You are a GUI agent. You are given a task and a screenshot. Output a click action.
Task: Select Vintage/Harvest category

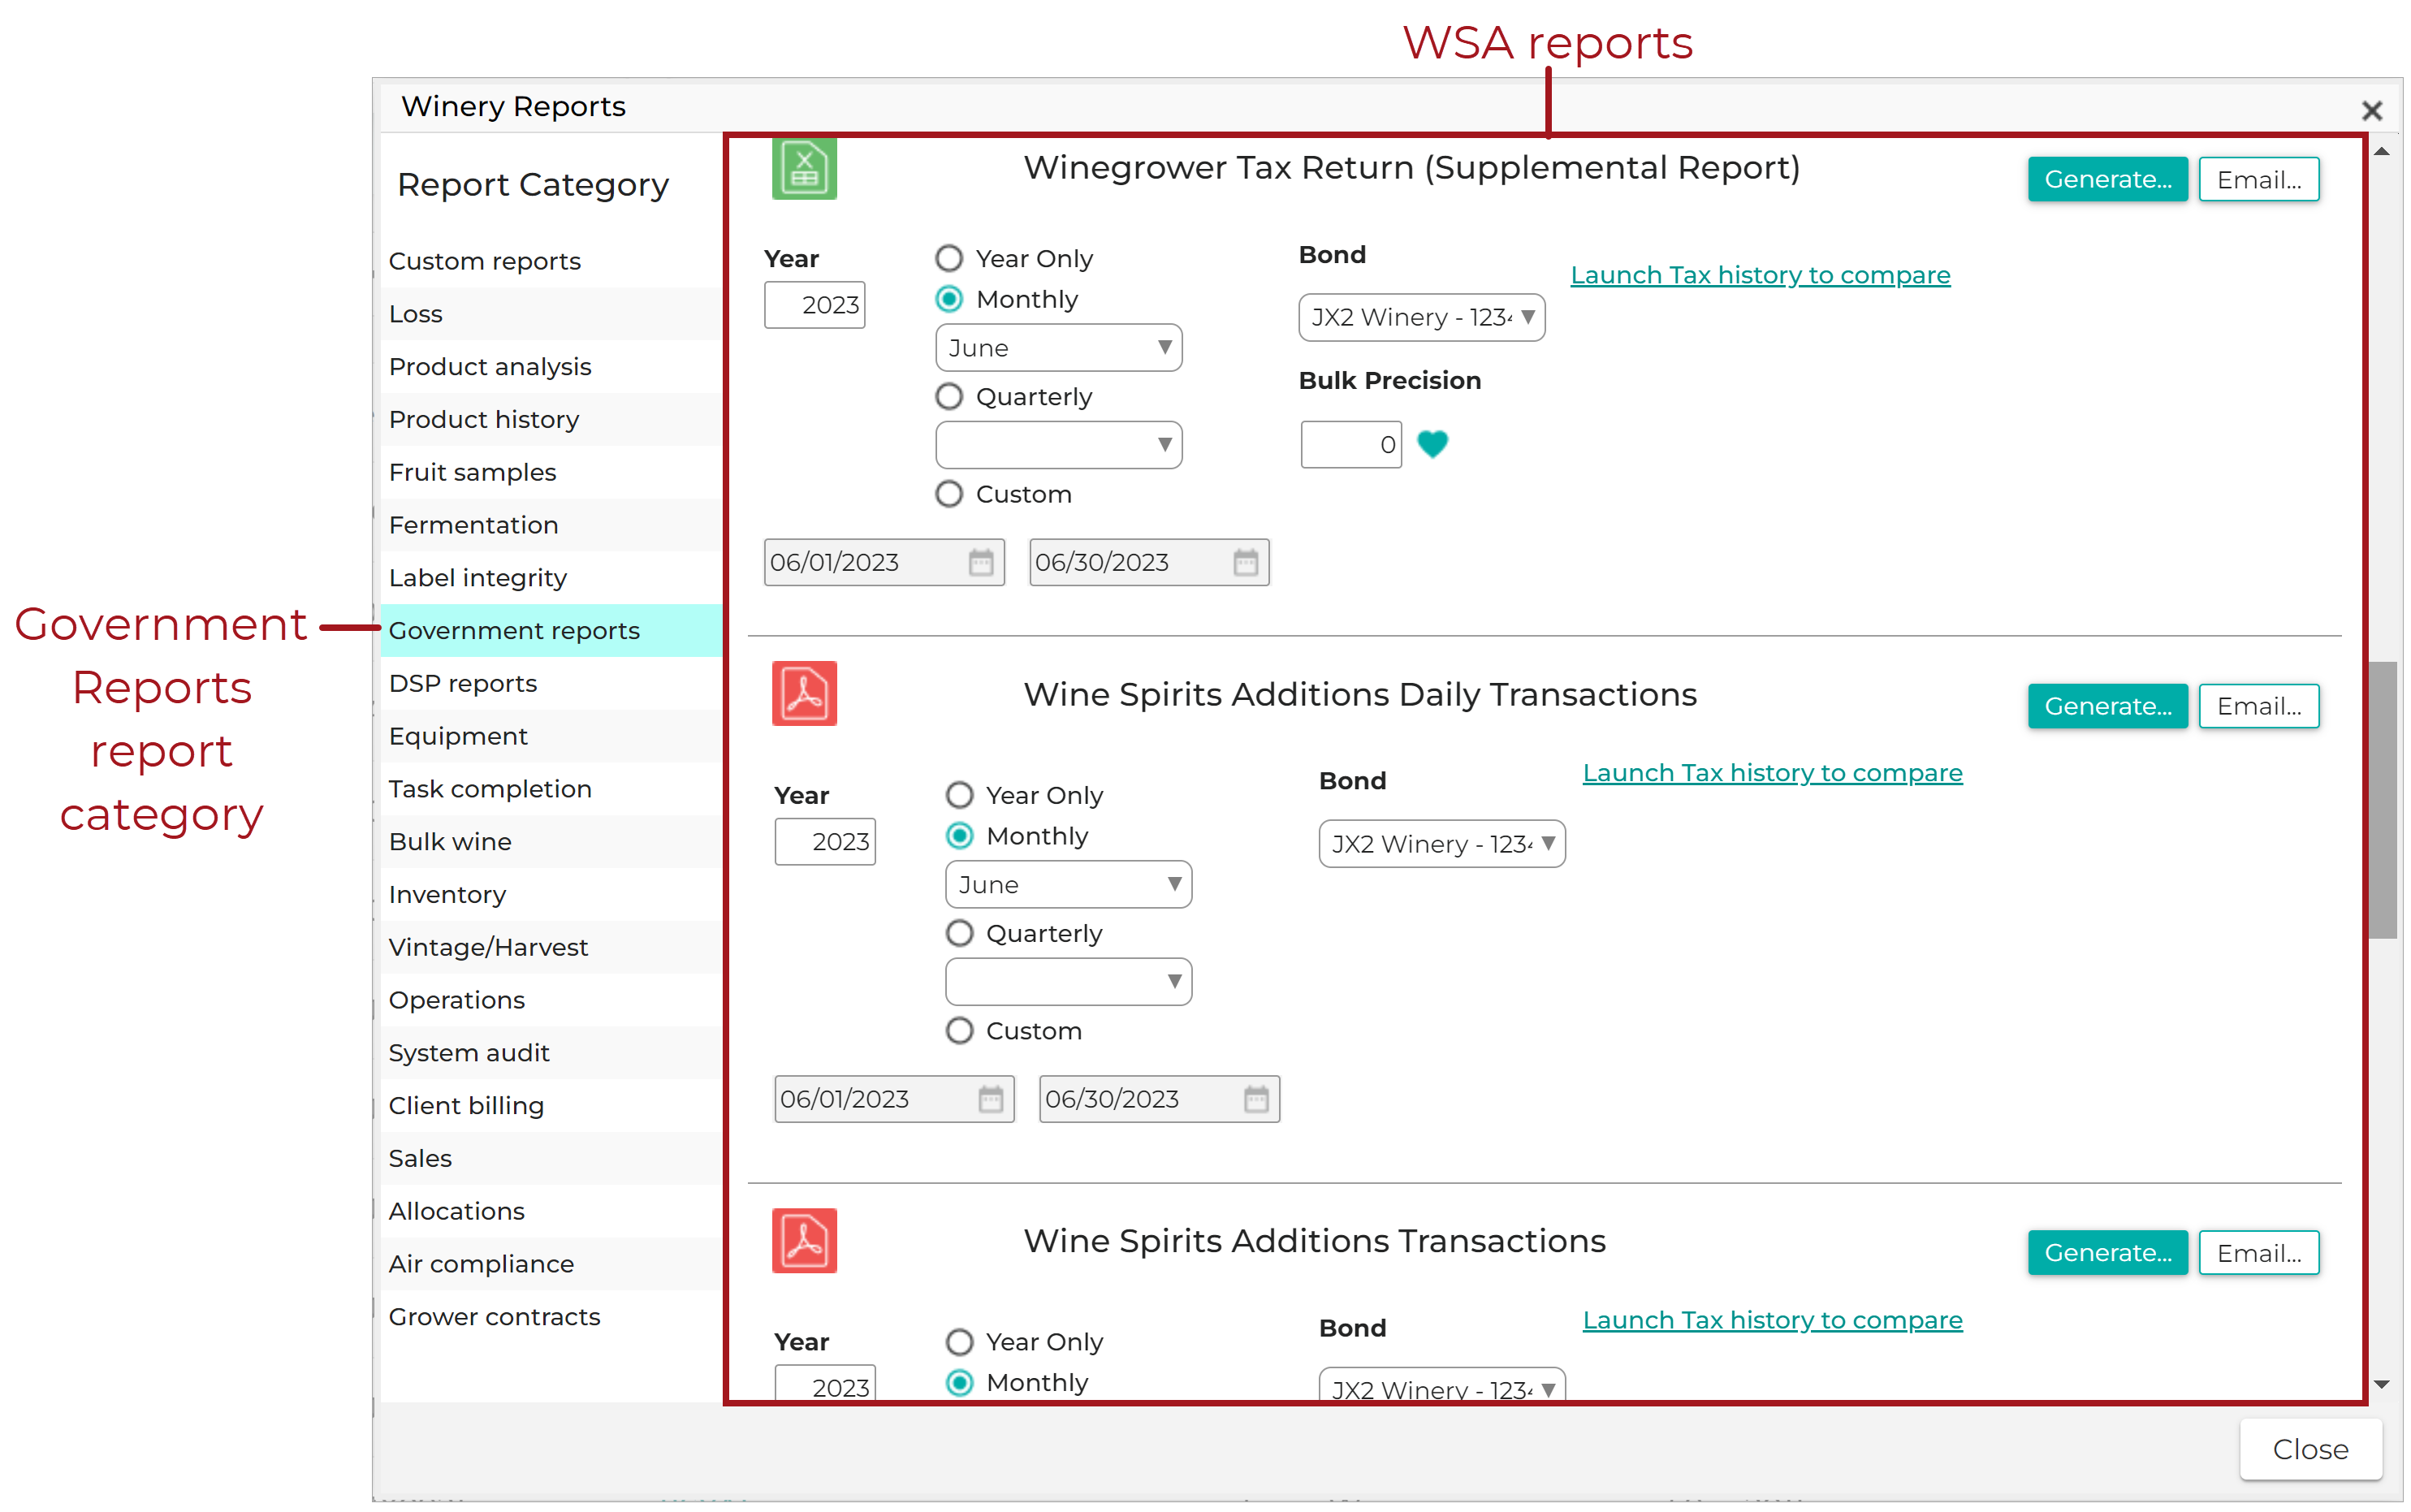pyautogui.click(x=551, y=947)
